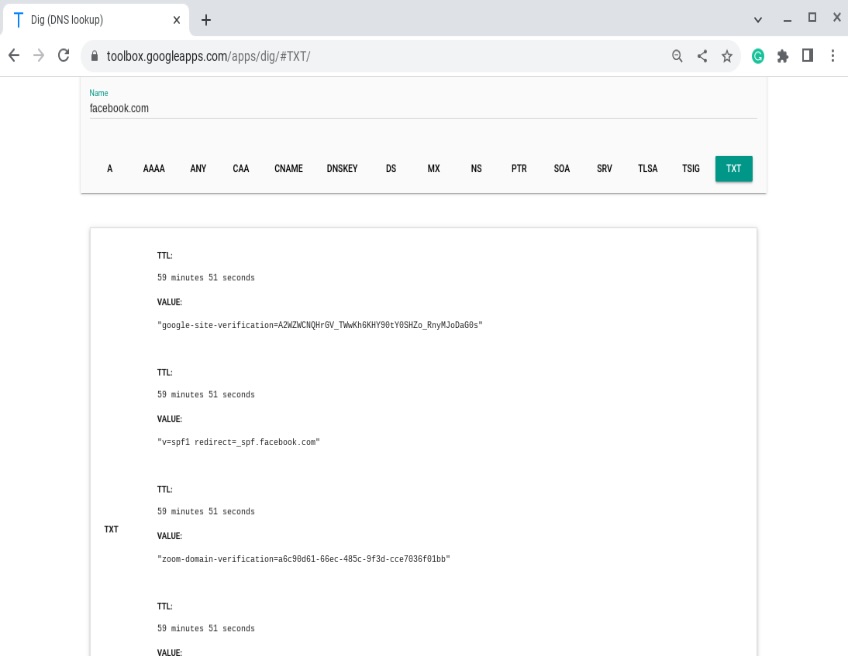Select the AAAA record type
The height and width of the screenshot is (656, 848).
click(x=154, y=169)
